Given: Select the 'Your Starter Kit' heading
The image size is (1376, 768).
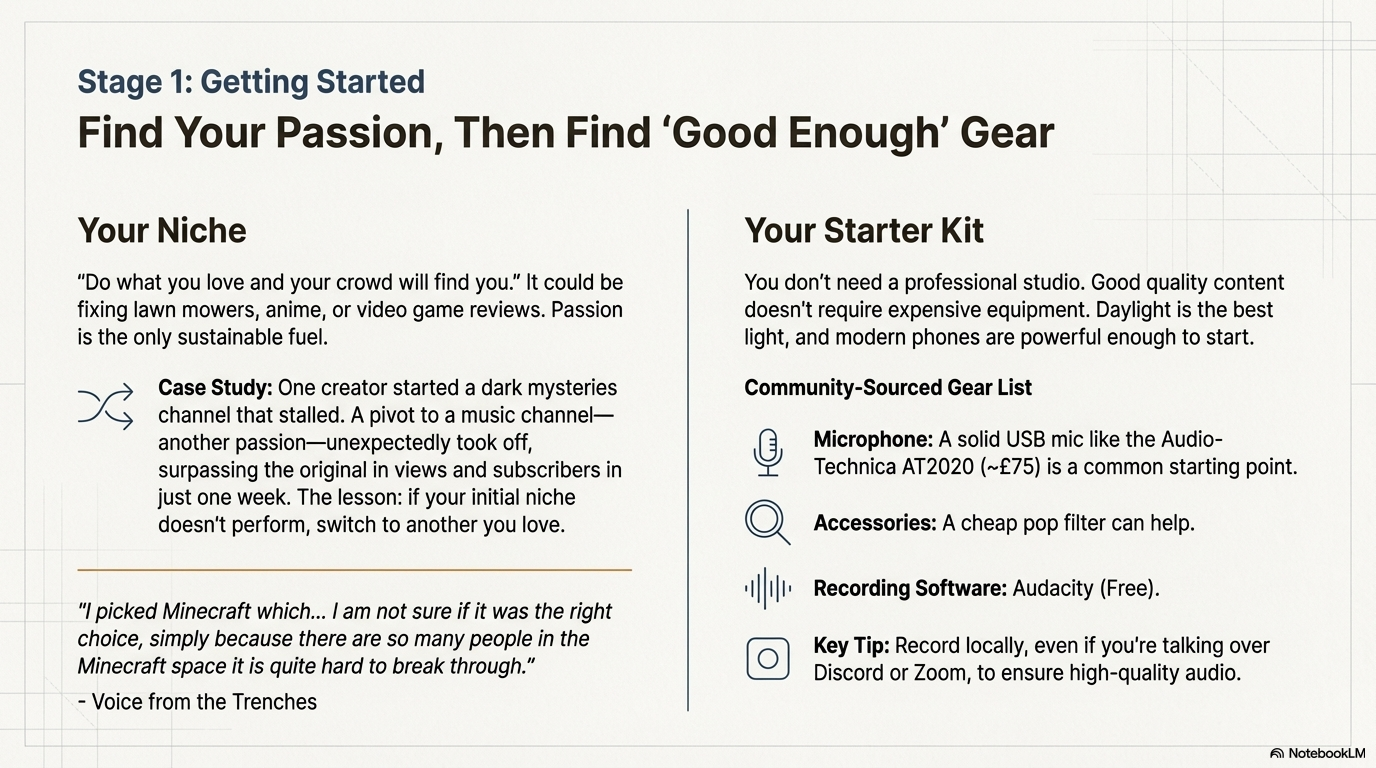Looking at the screenshot, I should (864, 231).
